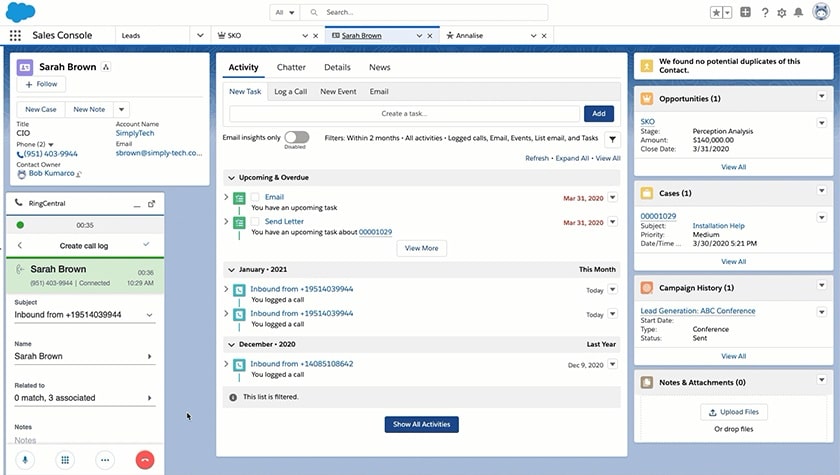The width and height of the screenshot is (840, 475).
Task: Toggle Email insights only switch
Action: pos(297,137)
